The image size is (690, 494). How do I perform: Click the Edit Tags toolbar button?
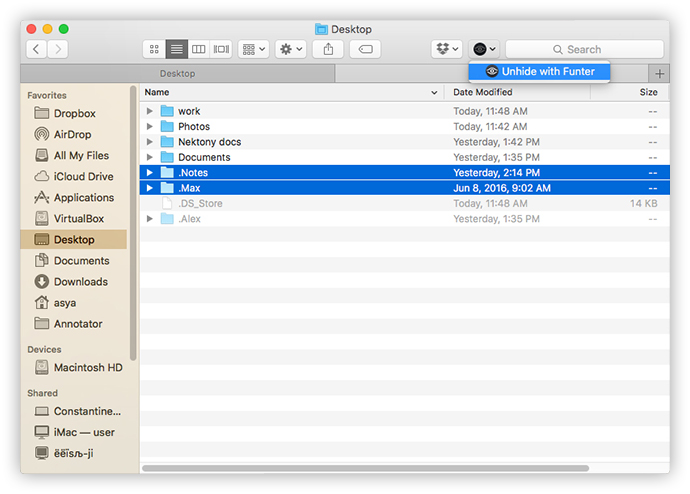(x=366, y=49)
